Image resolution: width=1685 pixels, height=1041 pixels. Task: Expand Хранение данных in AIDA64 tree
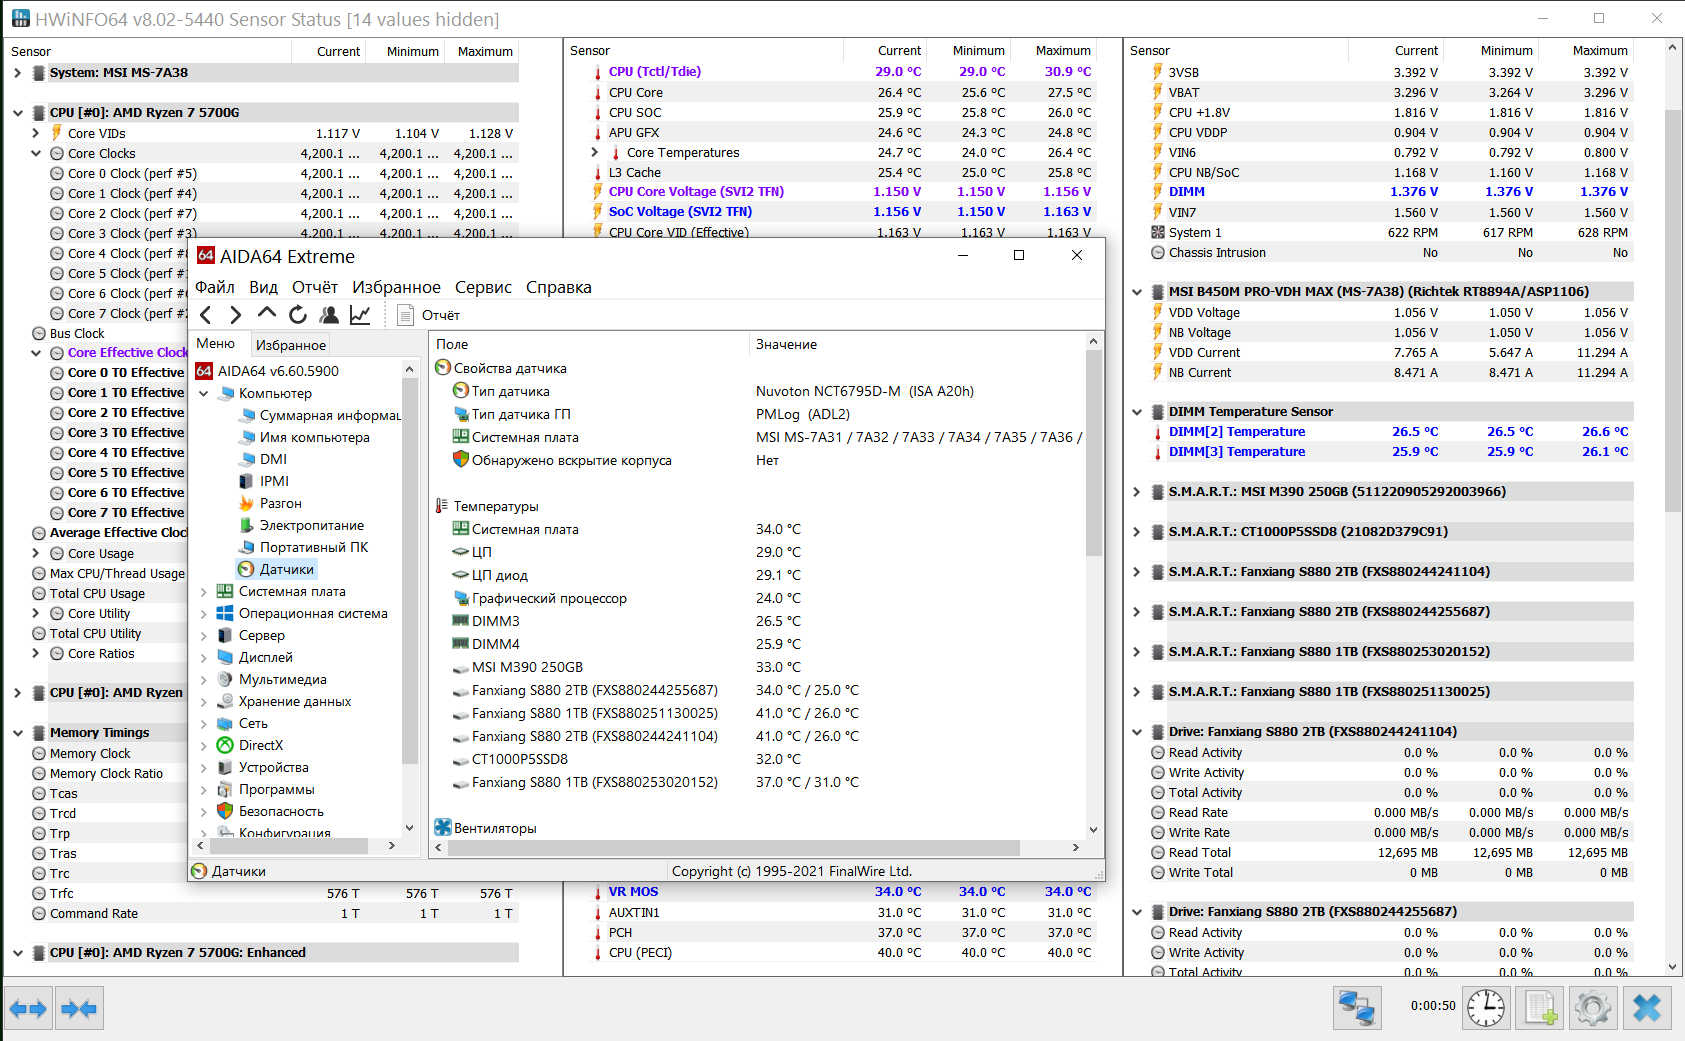tap(204, 701)
